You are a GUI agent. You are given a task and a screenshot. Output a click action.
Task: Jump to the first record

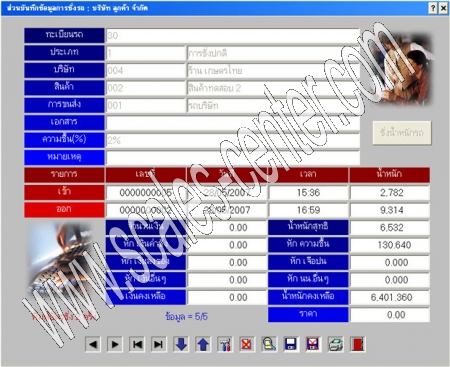tap(137, 344)
